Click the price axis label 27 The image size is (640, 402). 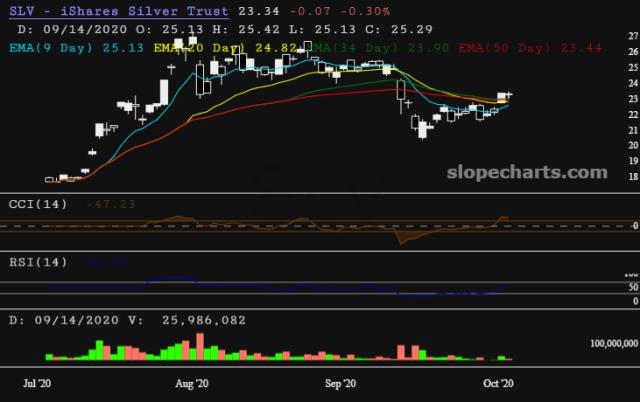coord(632,37)
